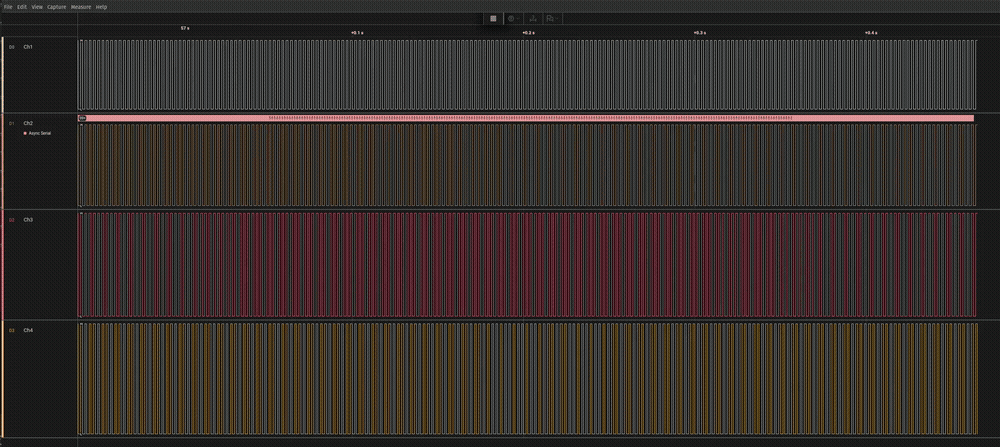Viewport: 1000px width, 447px height.
Task: Click the D0 channel index label
Action: 12,47
